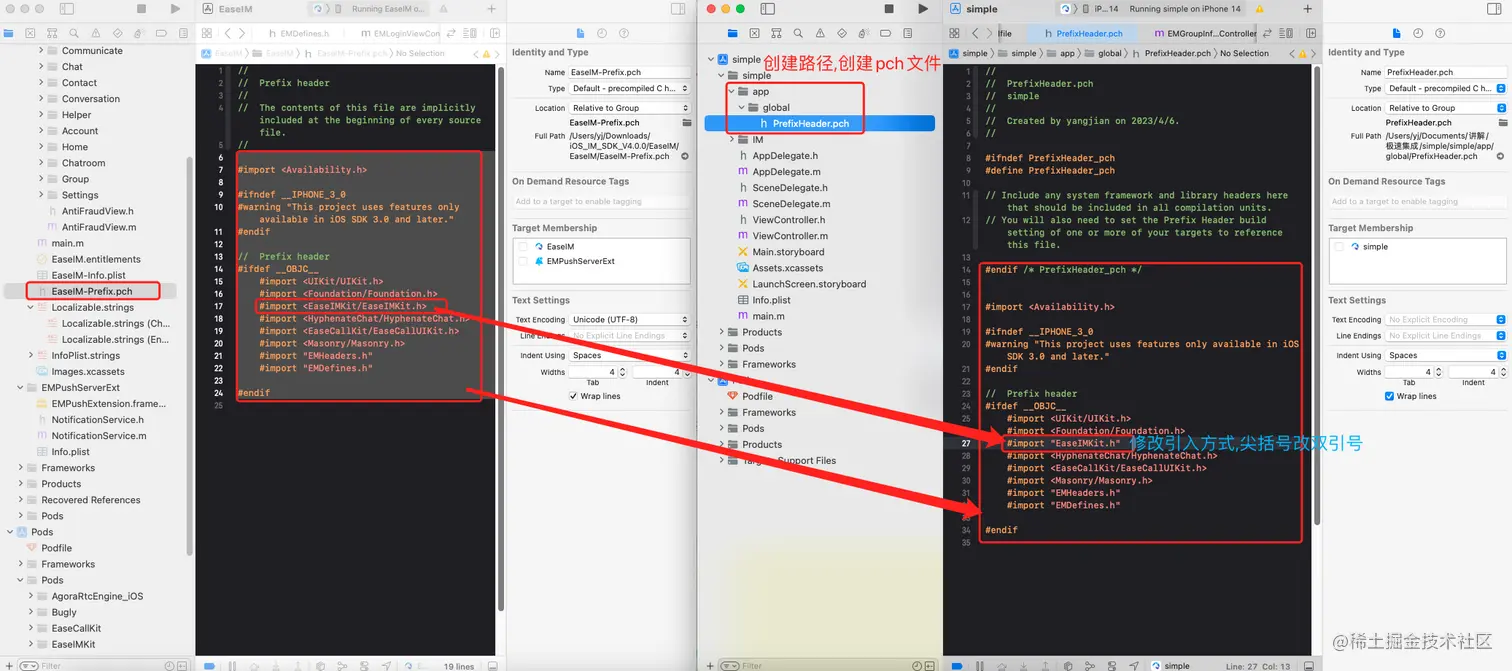This screenshot has width=1512, height=671.
Task: Switch to the PrefixHeader.pch editor tab
Action: tap(1082, 34)
